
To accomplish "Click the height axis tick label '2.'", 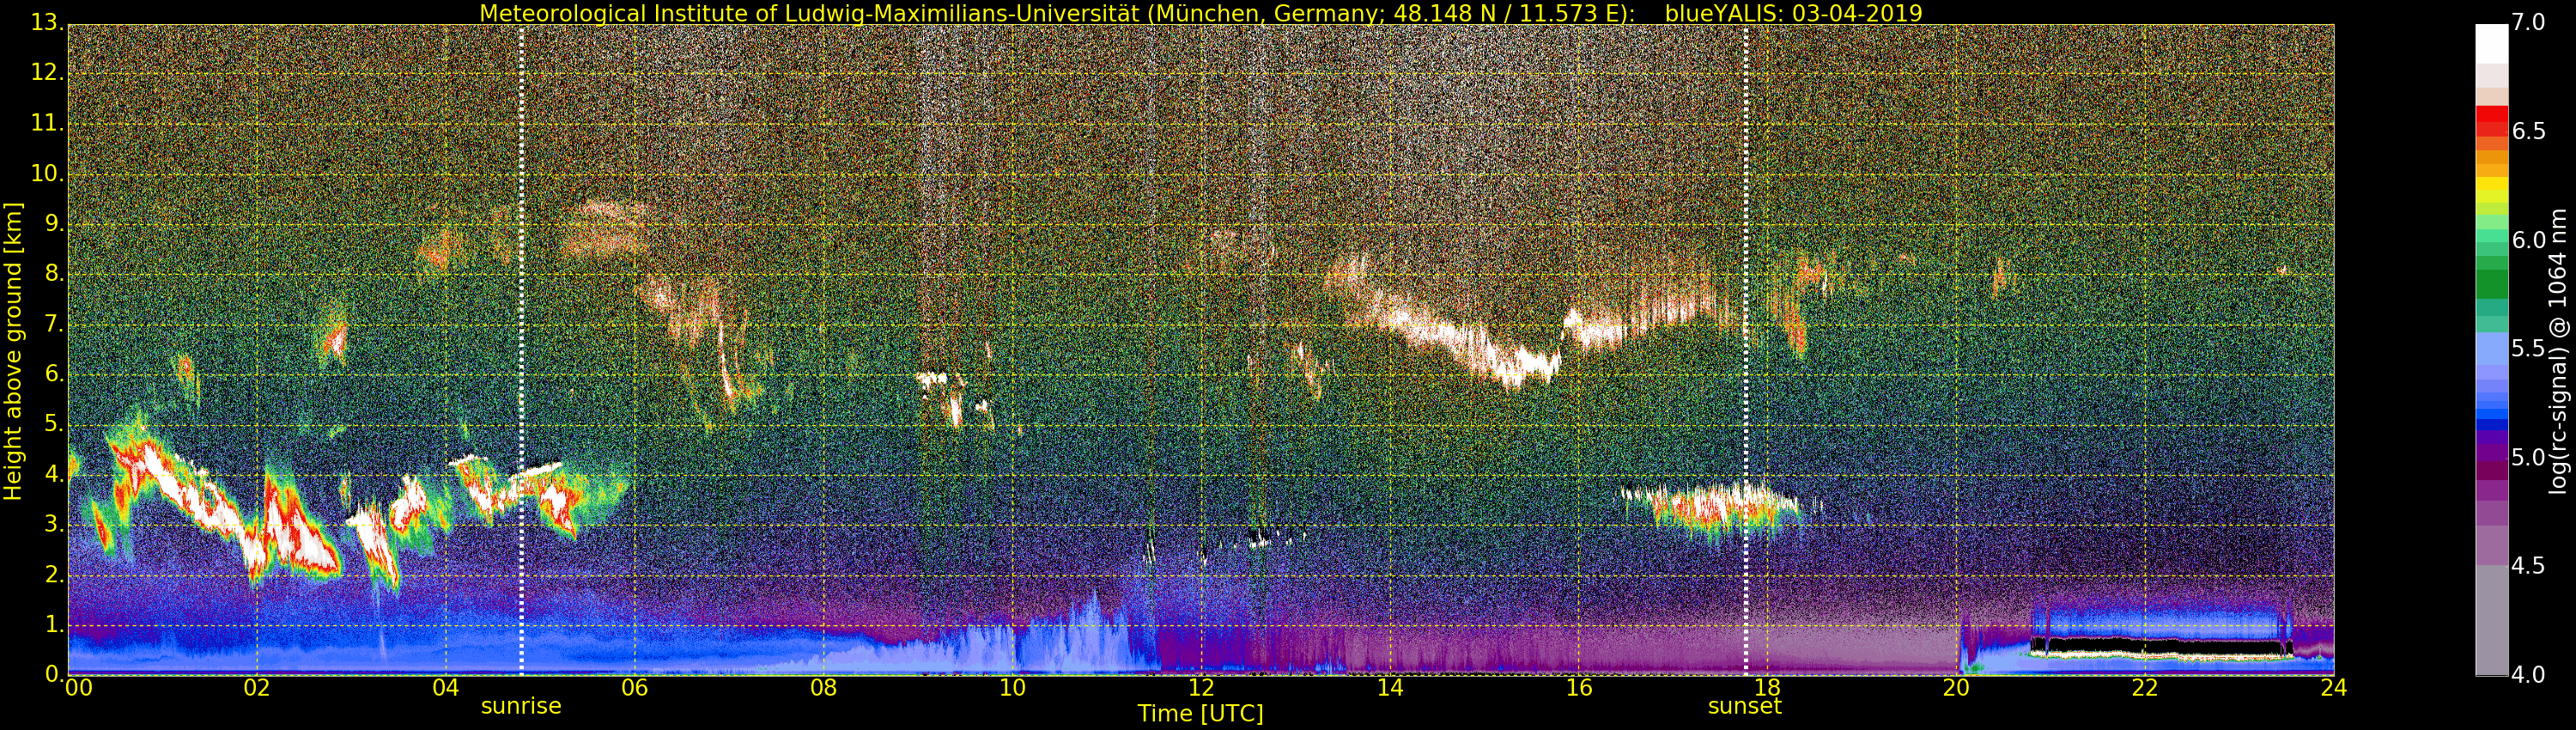I will click(54, 575).
